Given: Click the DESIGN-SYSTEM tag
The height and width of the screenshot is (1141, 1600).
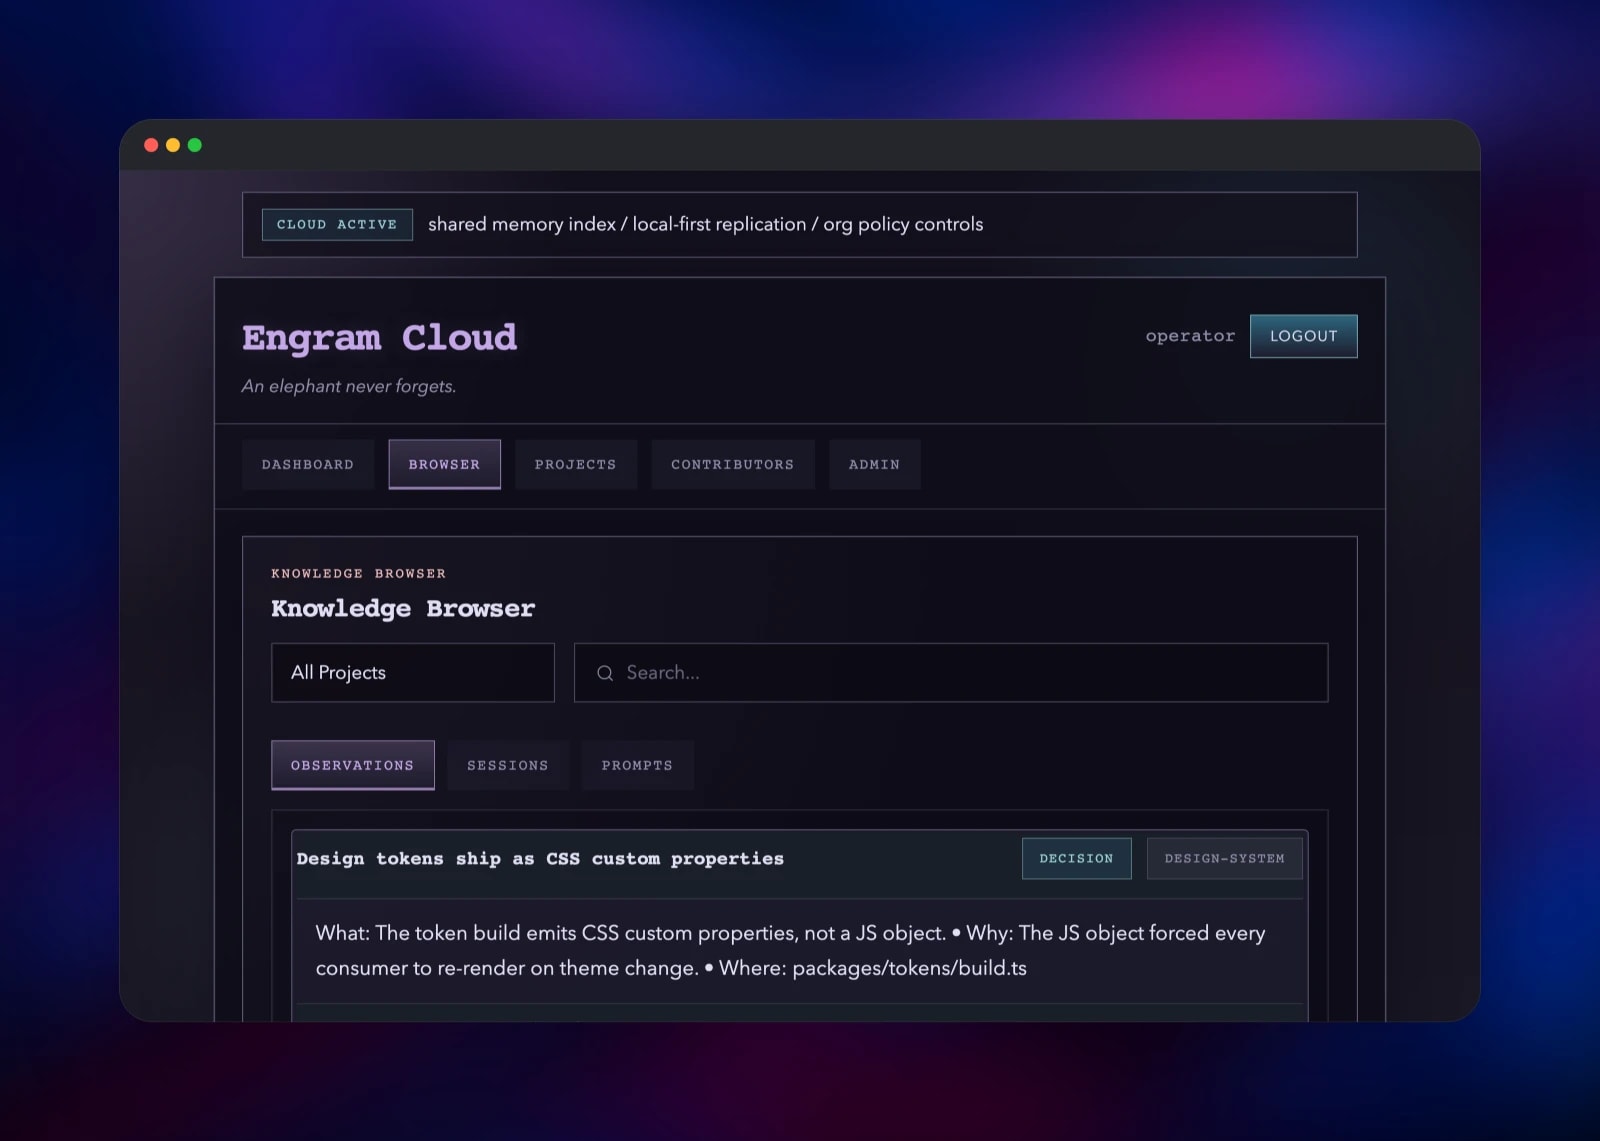Looking at the screenshot, I should 1225,858.
